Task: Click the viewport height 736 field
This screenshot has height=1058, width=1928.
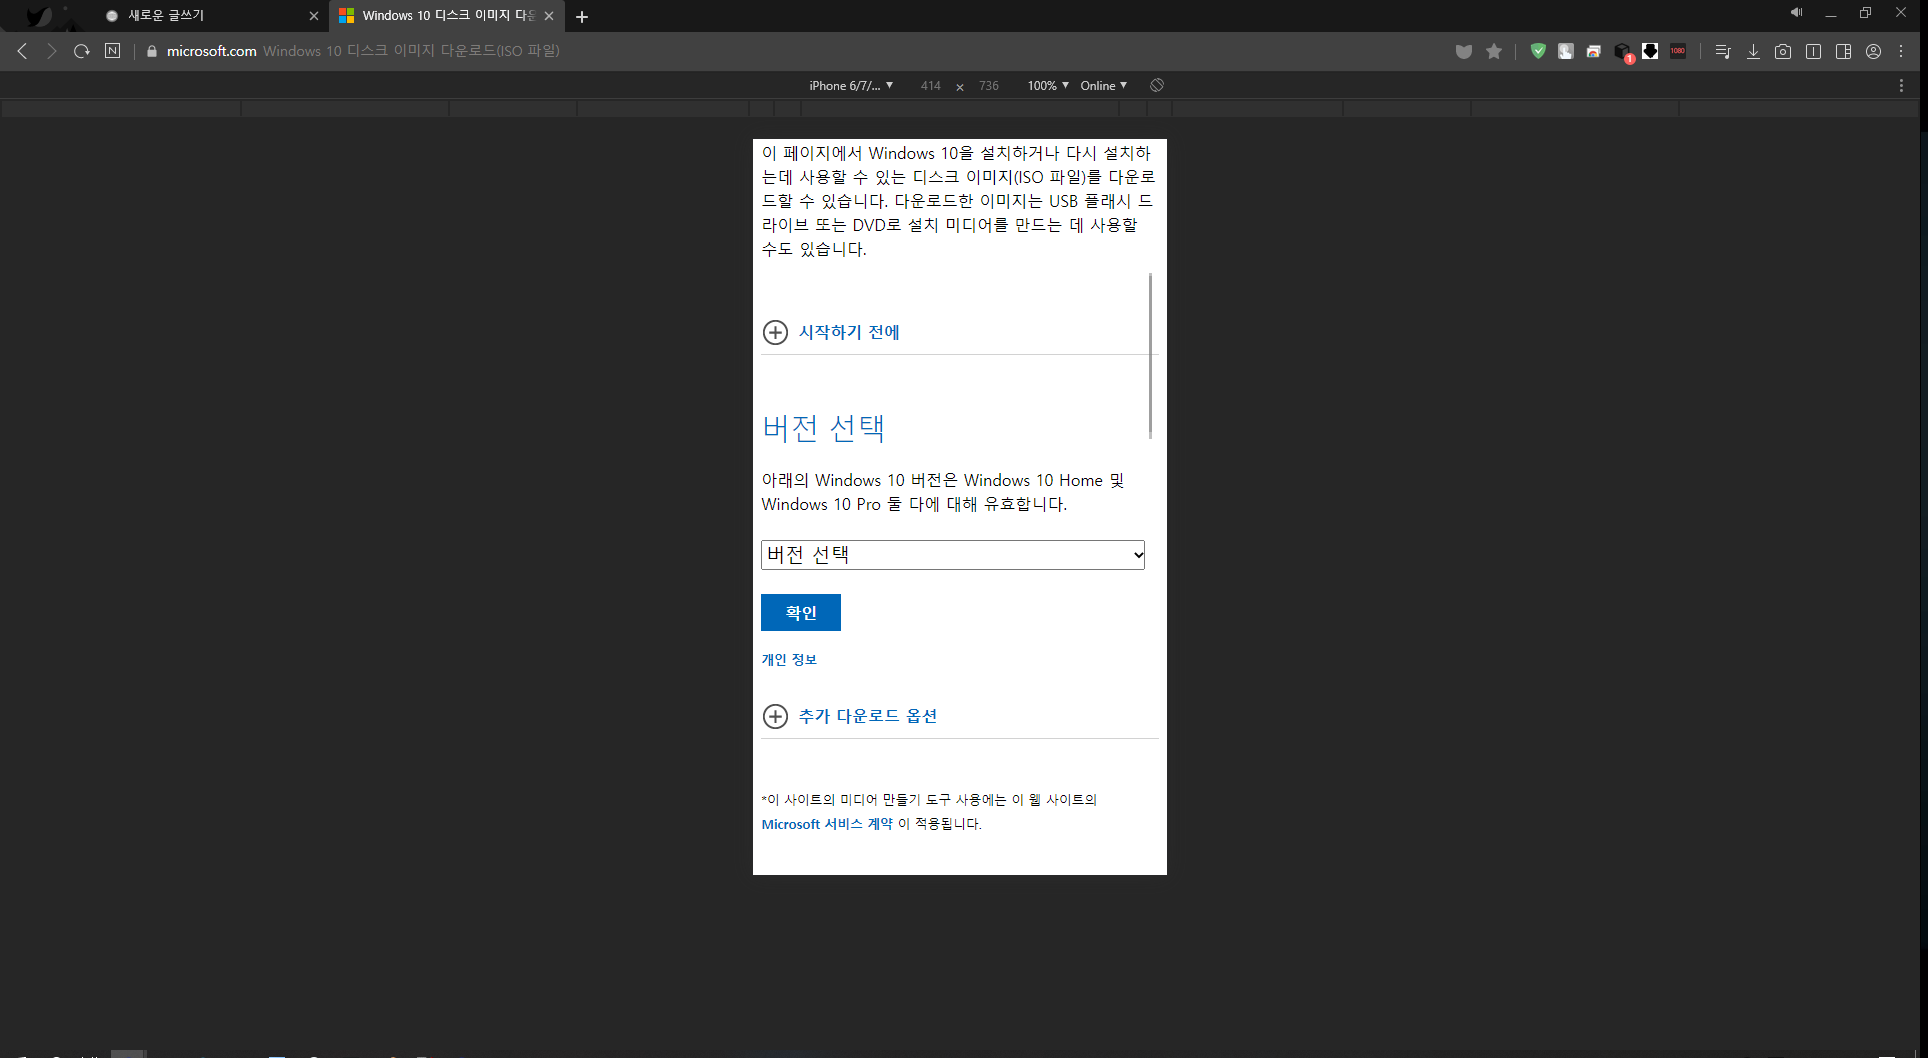Action: pyautogui.click(x=989, y=86)
